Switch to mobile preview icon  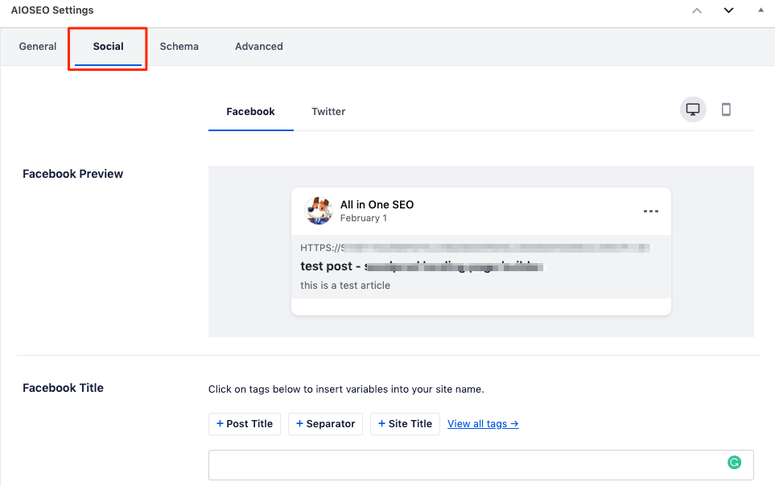pos(726,109)
